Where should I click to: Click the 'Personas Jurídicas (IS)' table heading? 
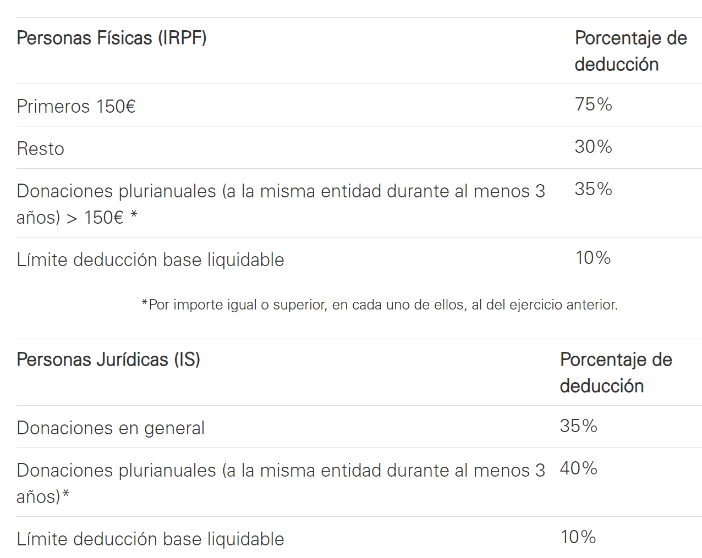coord(108,360)
